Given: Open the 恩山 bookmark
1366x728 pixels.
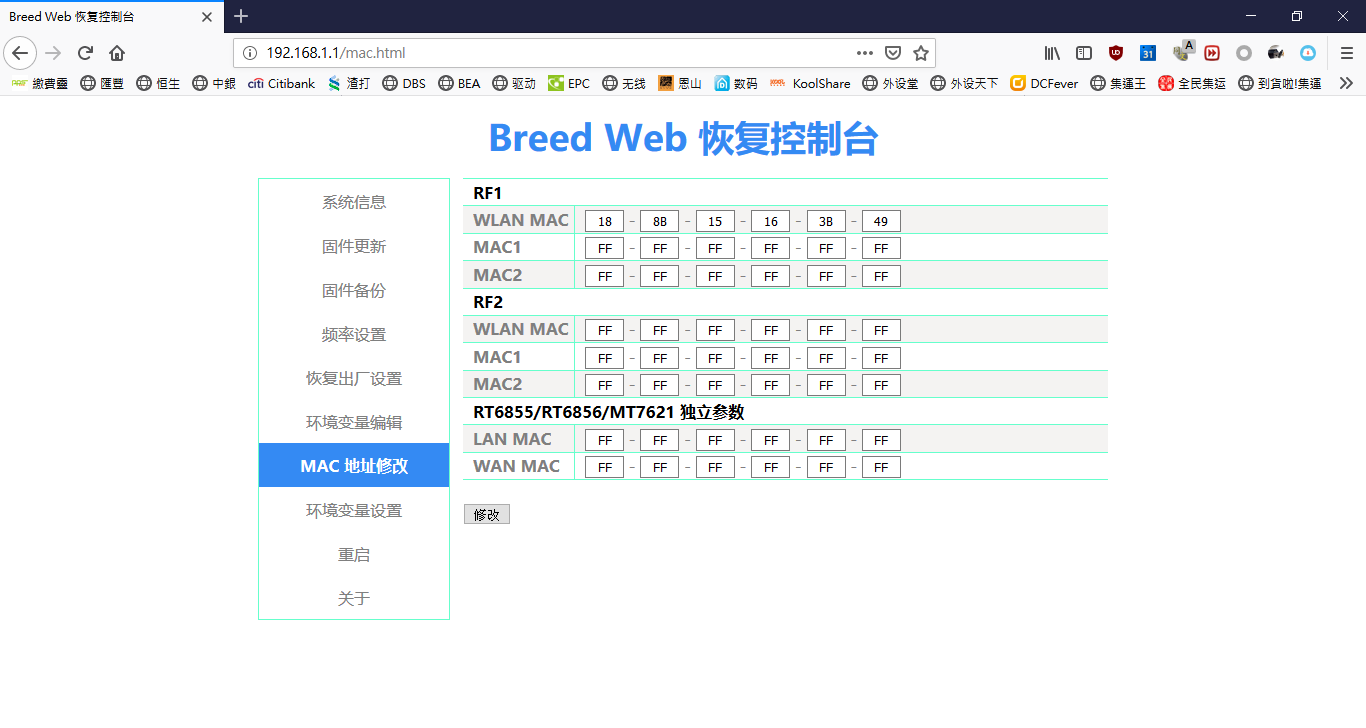Looking at the screenshot, I should pyautogui.click(x=680, y=84).
